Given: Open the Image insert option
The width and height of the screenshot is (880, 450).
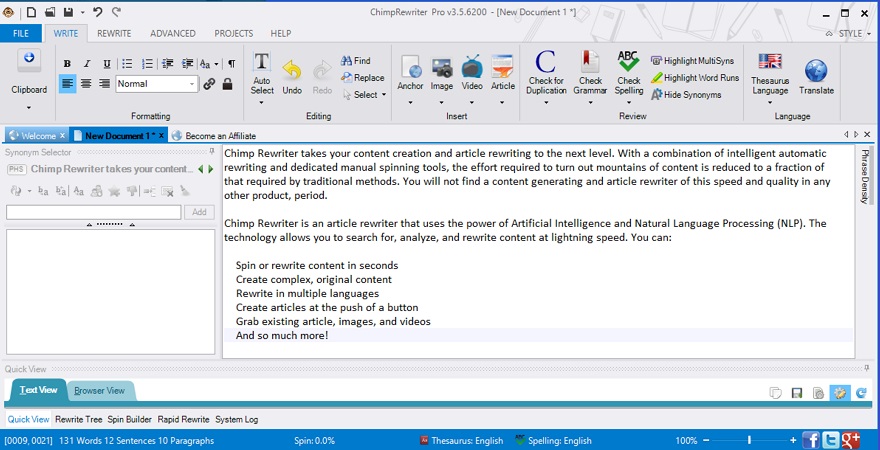Looking at the screenshot, I should click(442, 79).
